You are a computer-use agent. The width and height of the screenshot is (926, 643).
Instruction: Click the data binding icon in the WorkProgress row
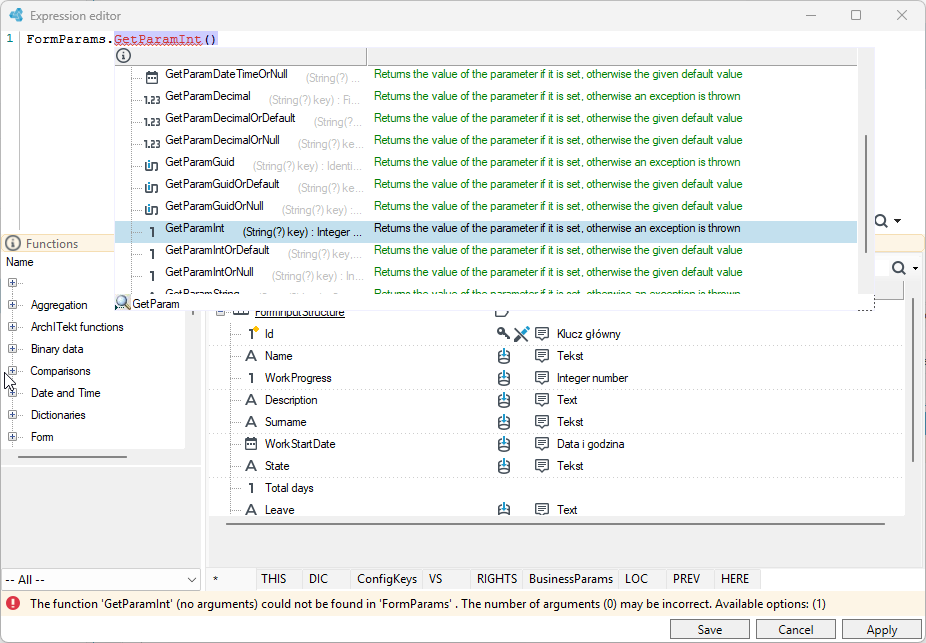click(x=504, y=378)
